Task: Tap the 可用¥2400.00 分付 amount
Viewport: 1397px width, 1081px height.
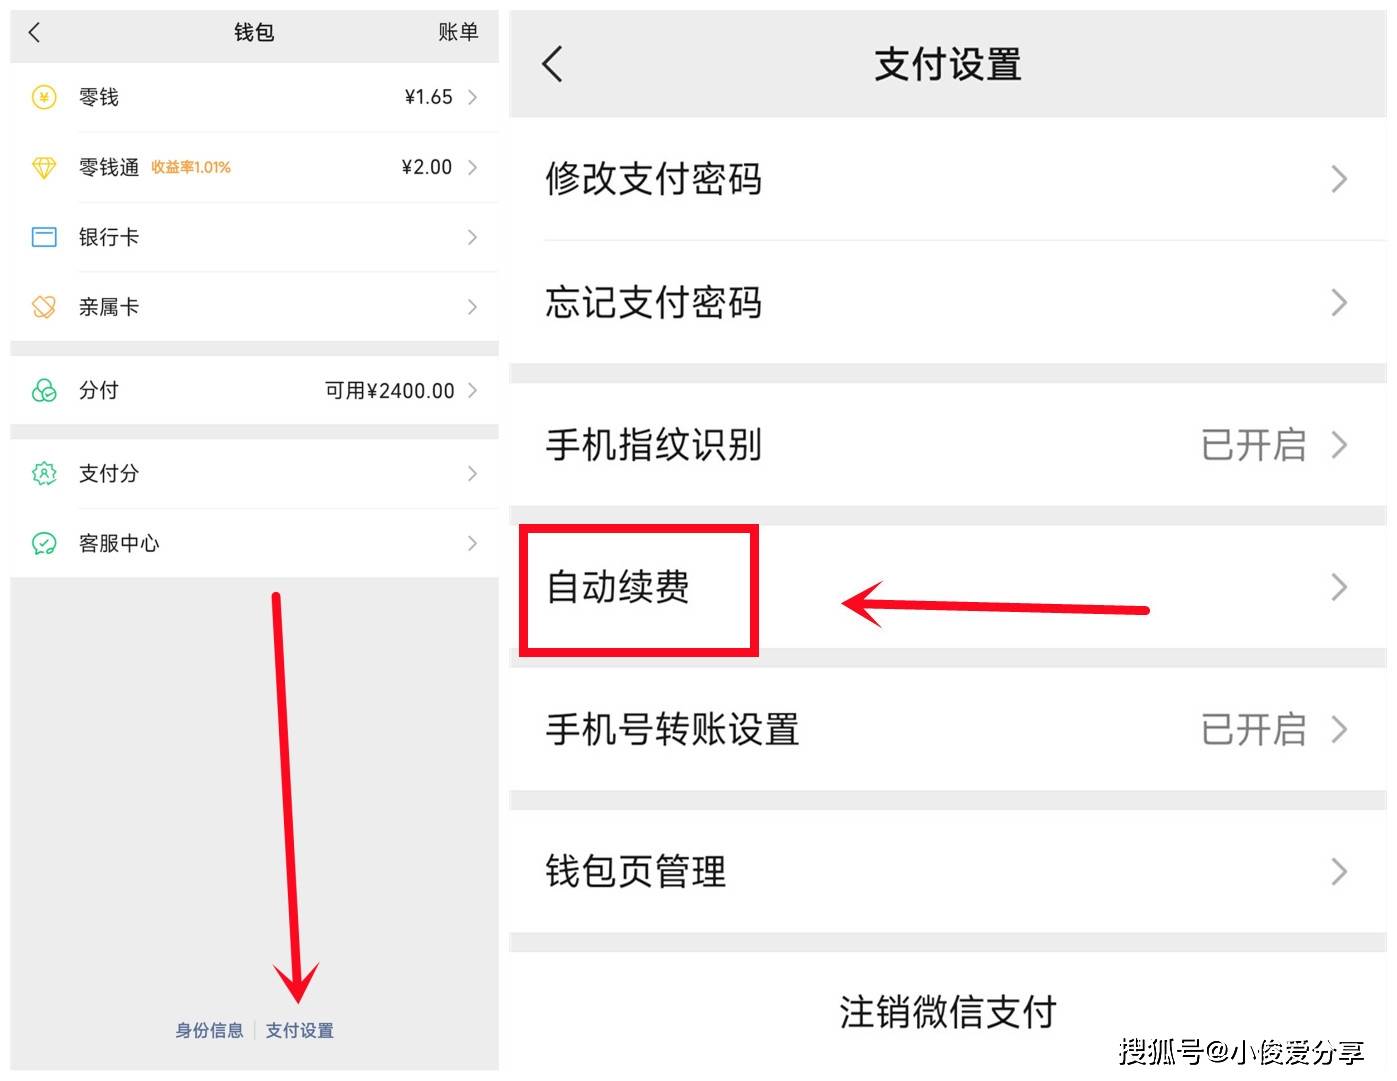Action: pos(390,391)
